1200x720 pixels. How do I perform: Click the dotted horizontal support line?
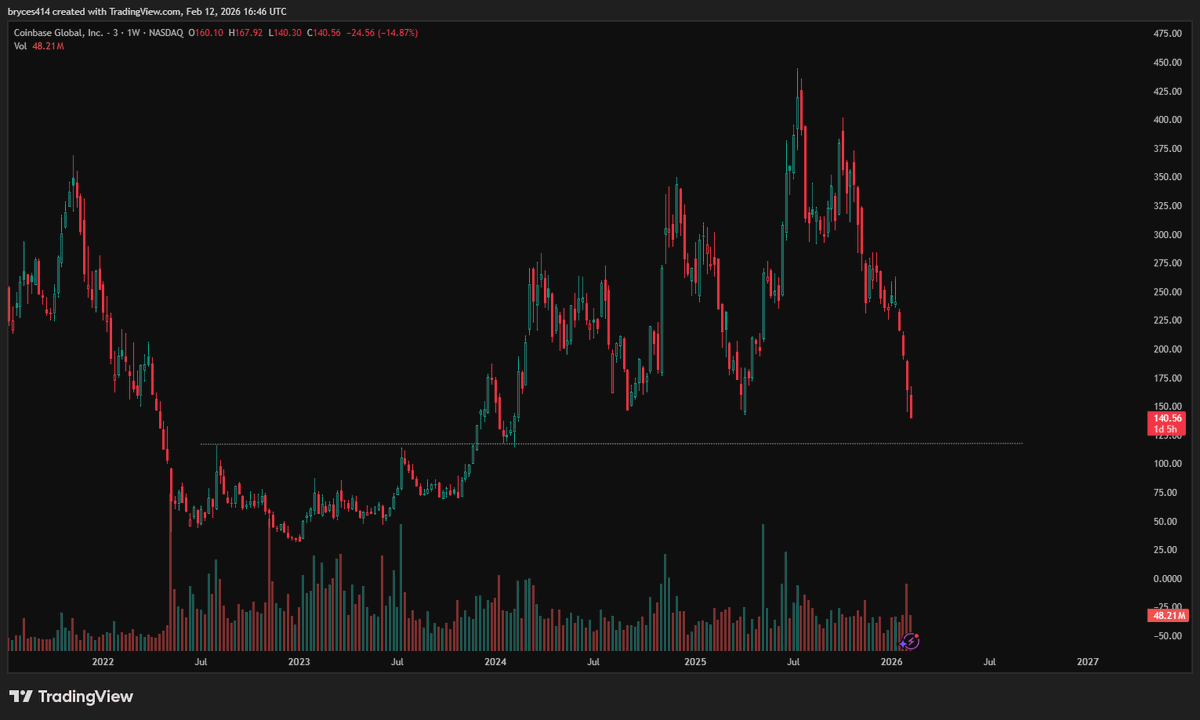tap(611, 443)
